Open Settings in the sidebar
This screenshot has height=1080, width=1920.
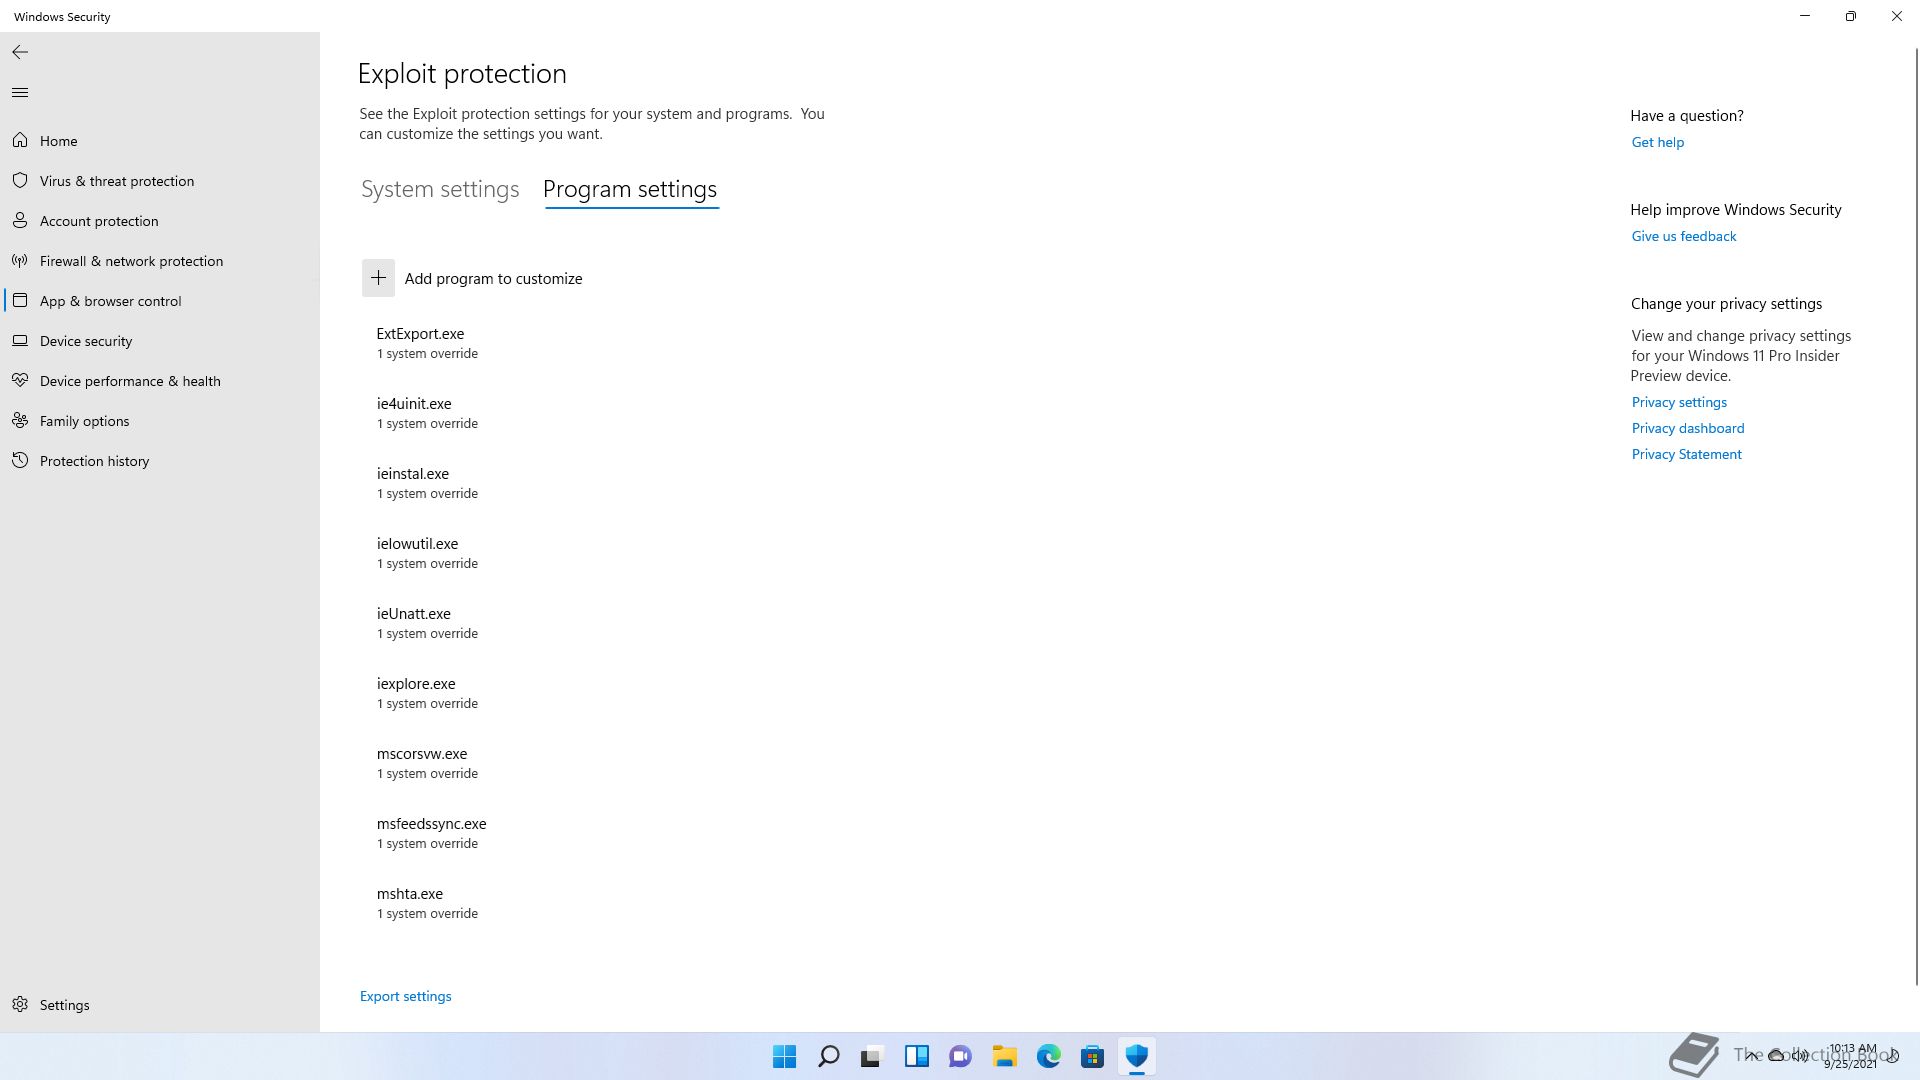160,1005
